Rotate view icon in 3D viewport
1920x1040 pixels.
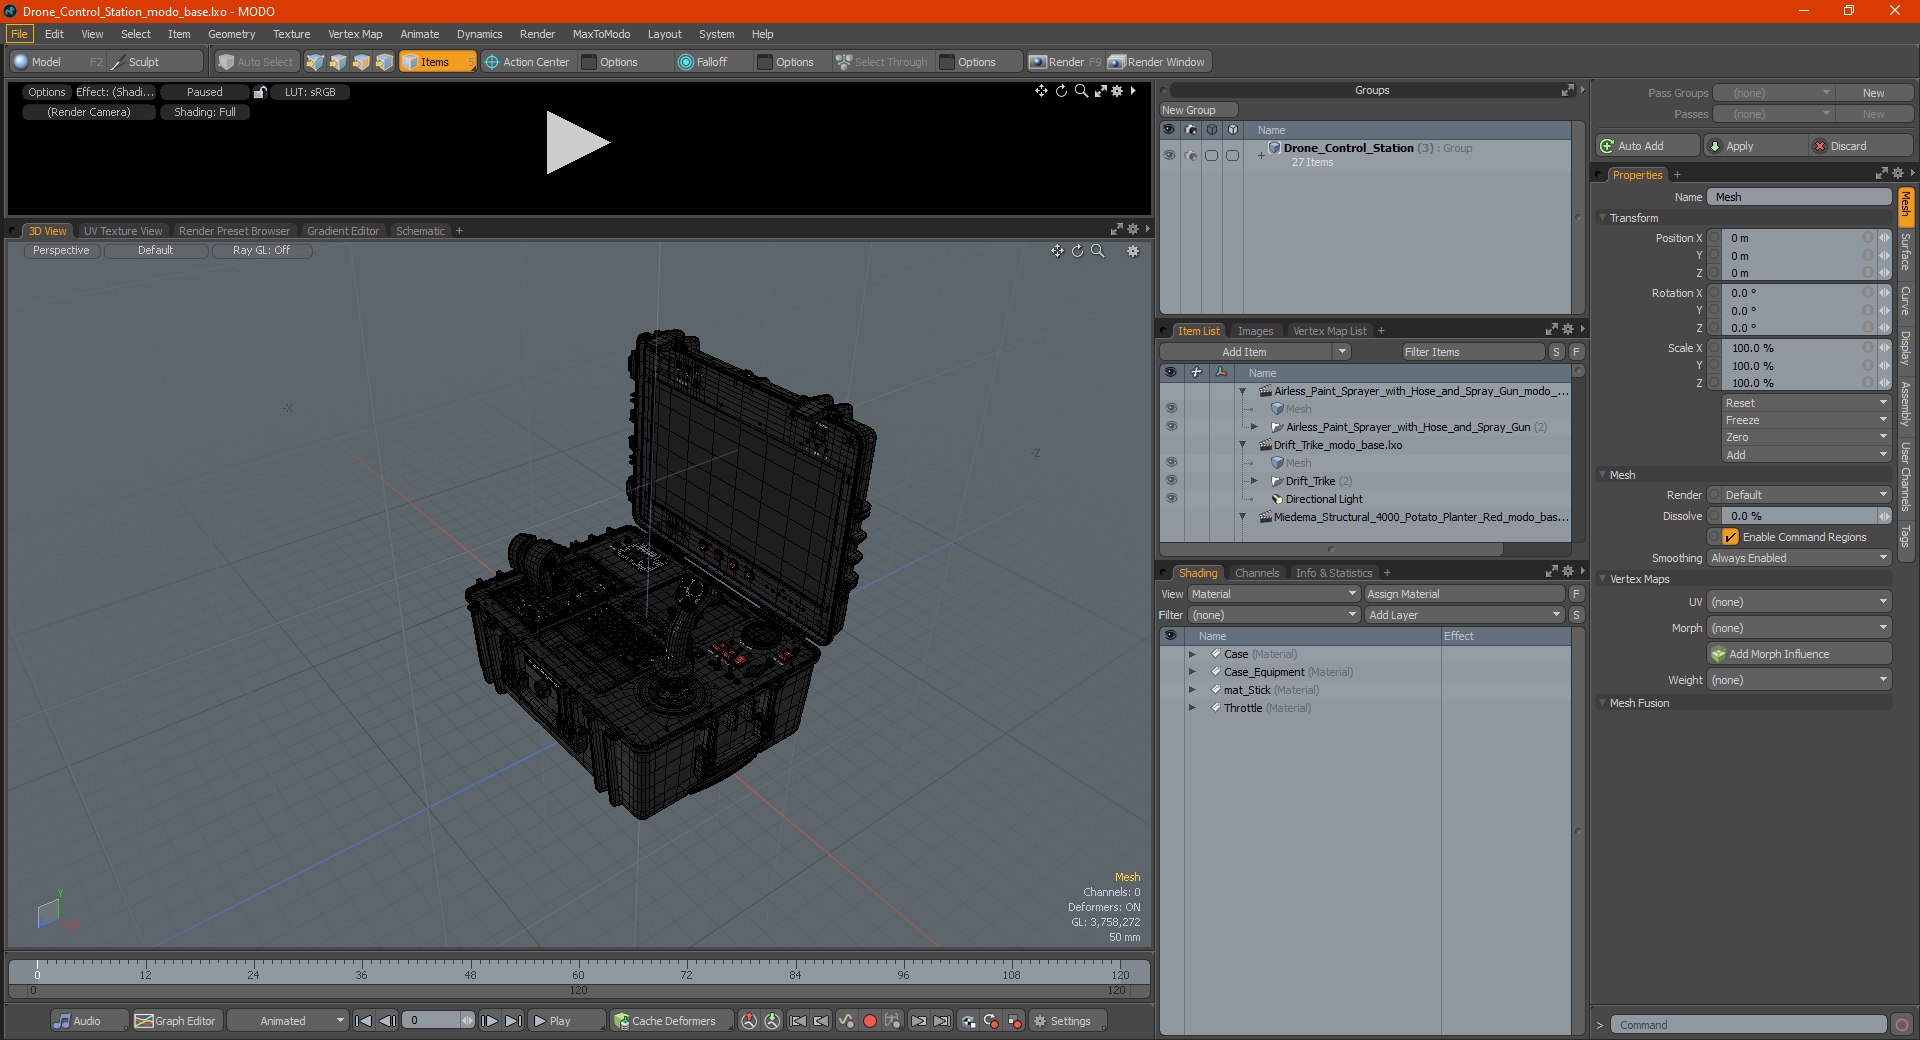[x=1078, y=251]
